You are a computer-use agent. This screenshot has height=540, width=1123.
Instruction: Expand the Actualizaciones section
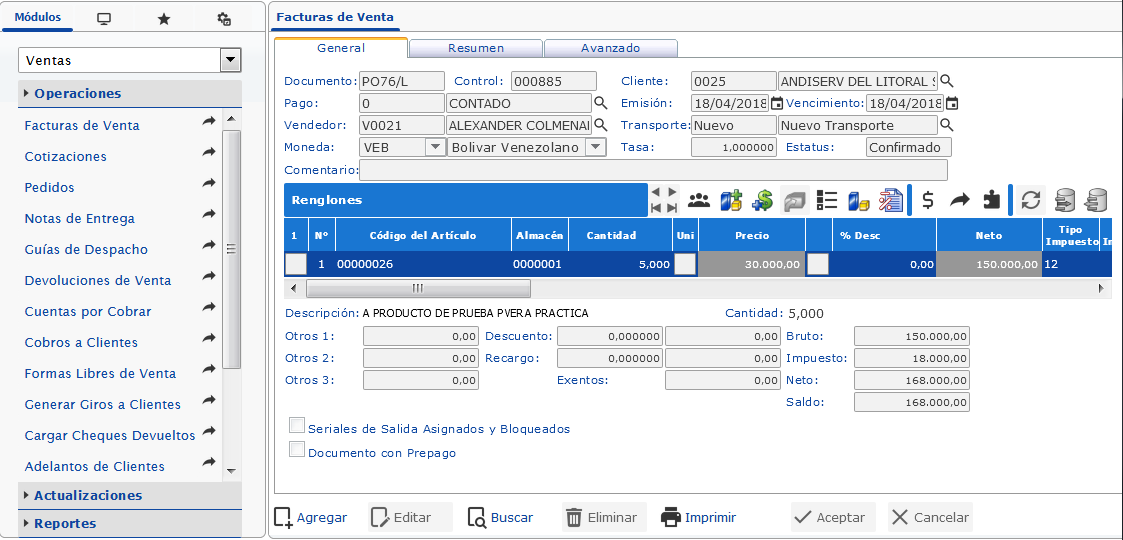(x=87, y=495)
